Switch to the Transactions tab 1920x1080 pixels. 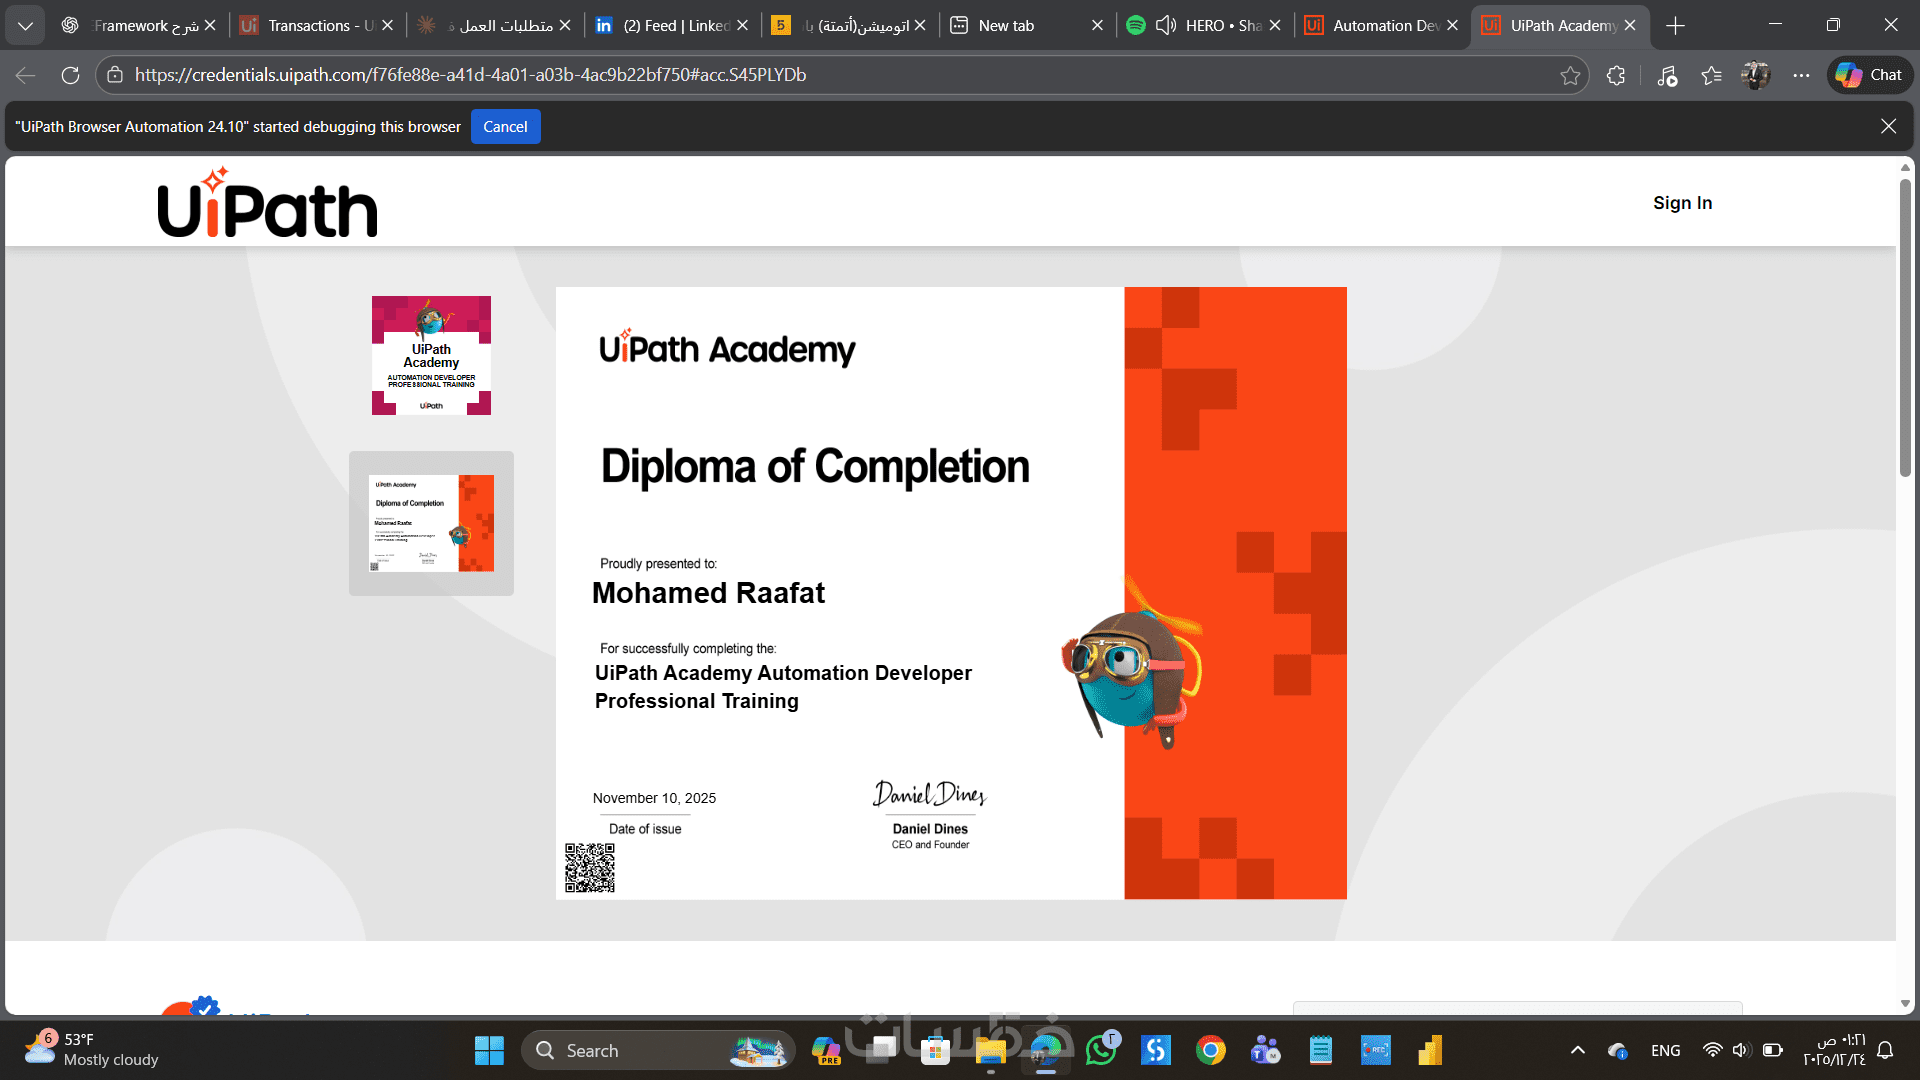tap(310, 25)
